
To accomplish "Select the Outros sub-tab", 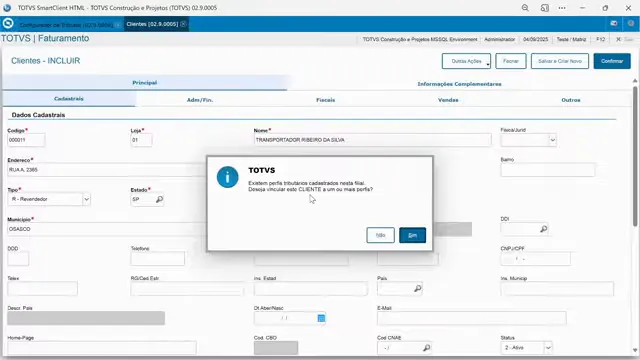I will (x=571, y=100).
